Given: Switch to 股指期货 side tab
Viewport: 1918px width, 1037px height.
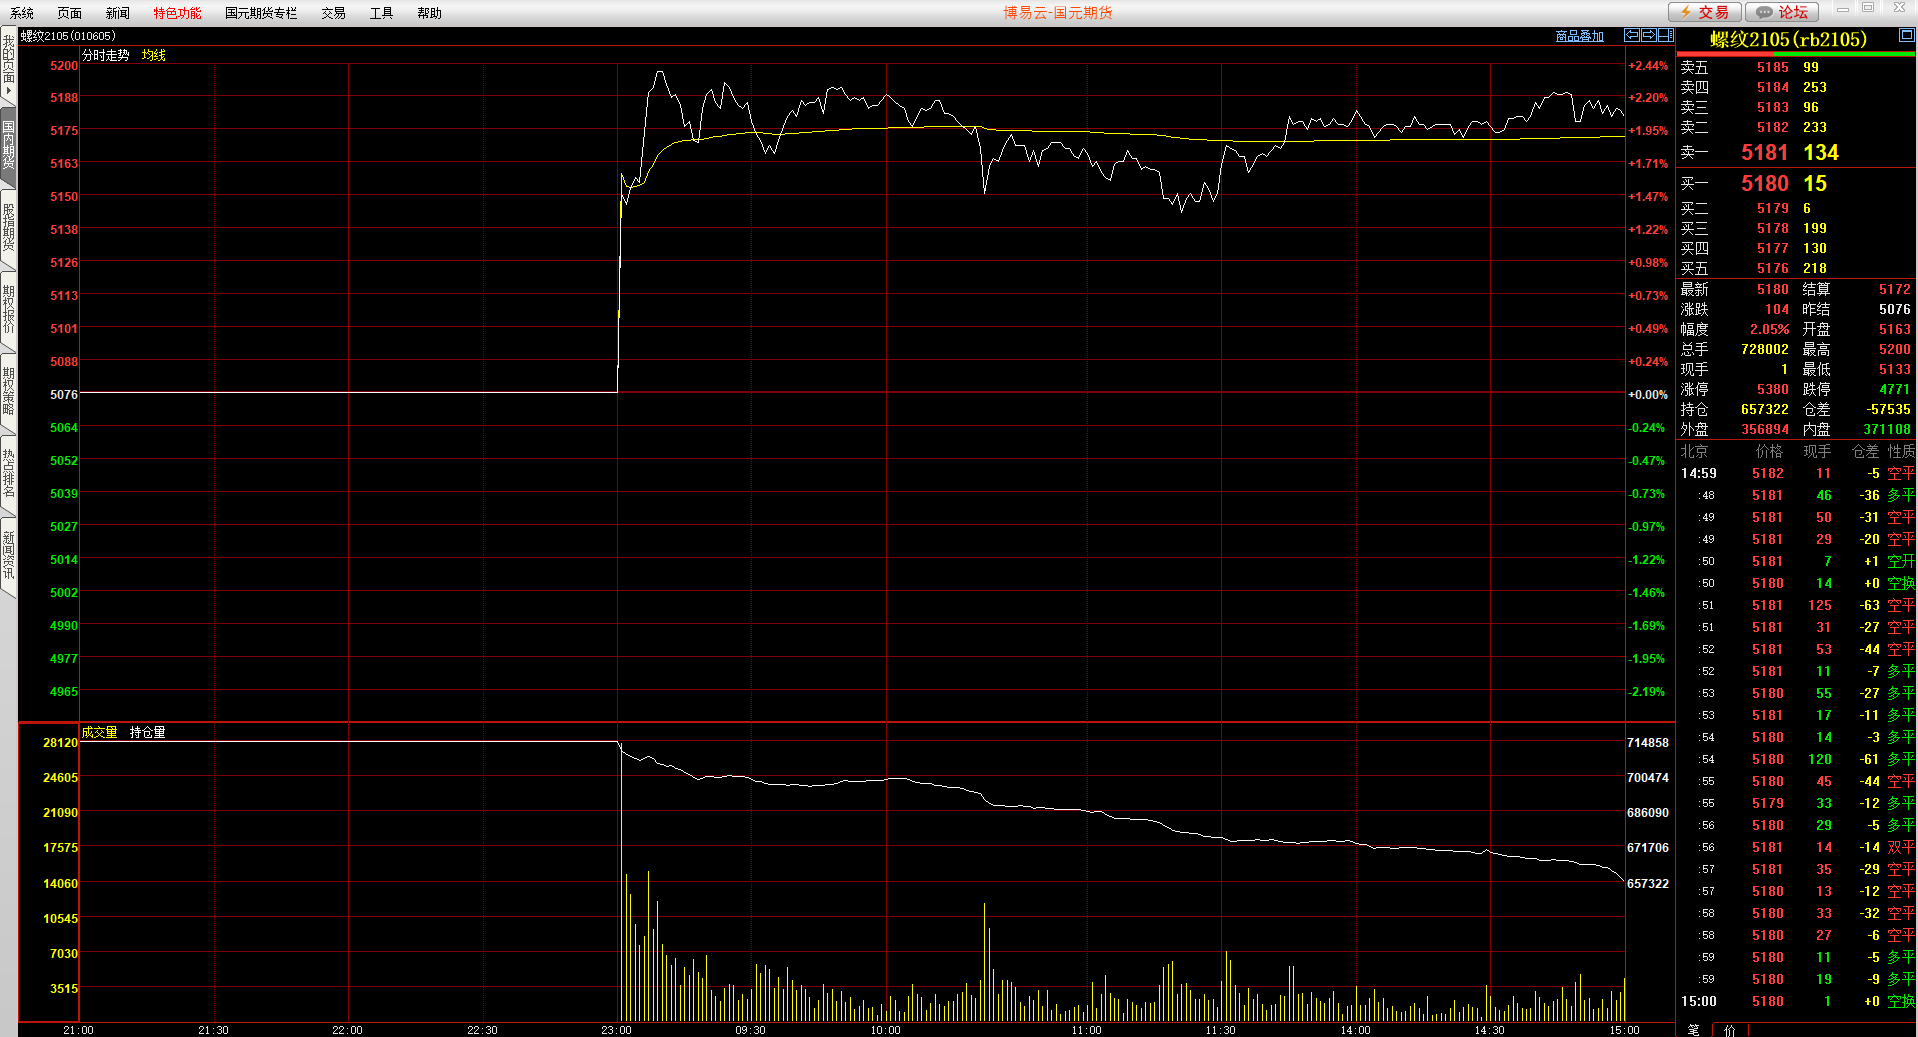Looking at the screenshot, I should (8, 228).
